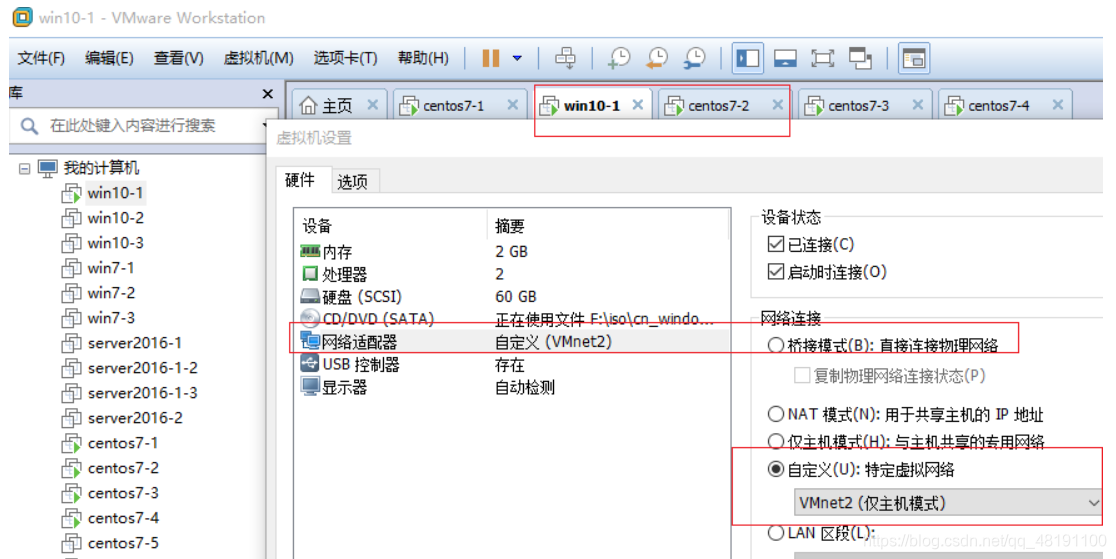The image size is (1116, 559).
Task: Select the NAT 模式(N) radio button
Action: click(776, 414)
